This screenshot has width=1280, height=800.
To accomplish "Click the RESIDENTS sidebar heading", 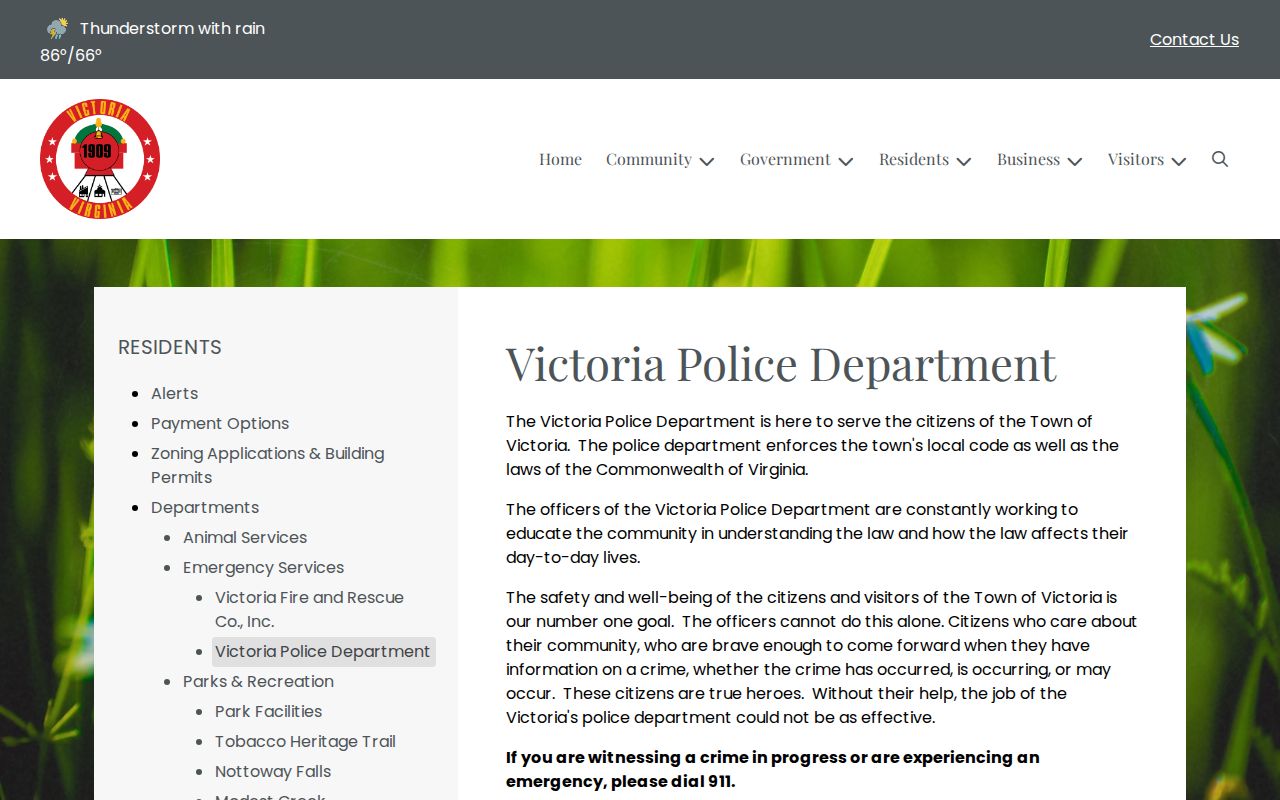I will (x=170, y=347).
